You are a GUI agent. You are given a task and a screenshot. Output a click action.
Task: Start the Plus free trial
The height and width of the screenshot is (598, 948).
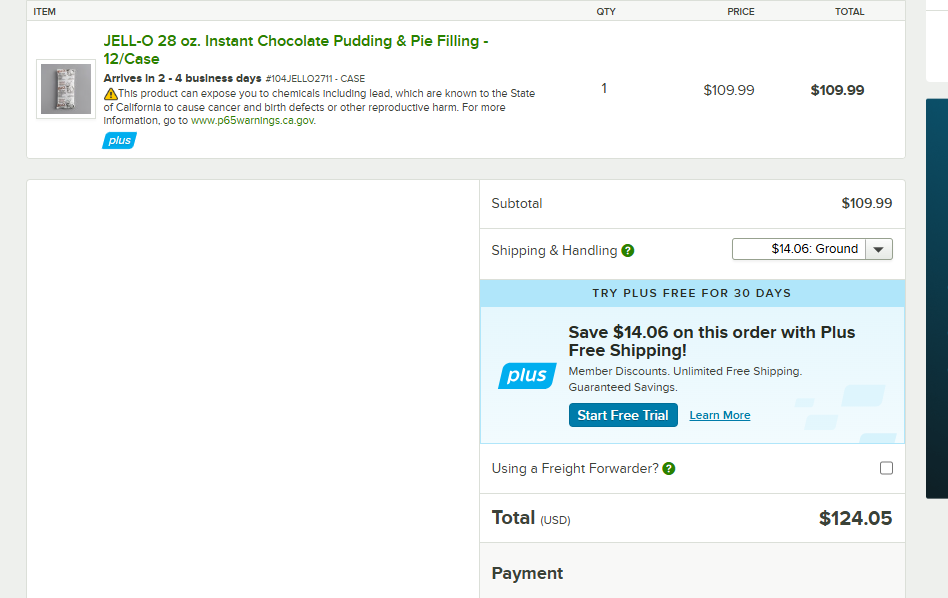point(623,415)
